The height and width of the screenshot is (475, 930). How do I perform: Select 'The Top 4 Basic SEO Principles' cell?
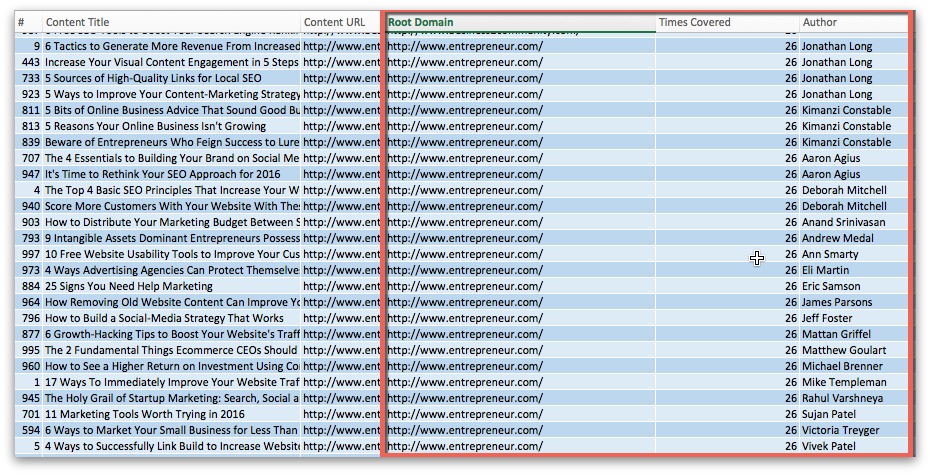(x=171, y=190)
